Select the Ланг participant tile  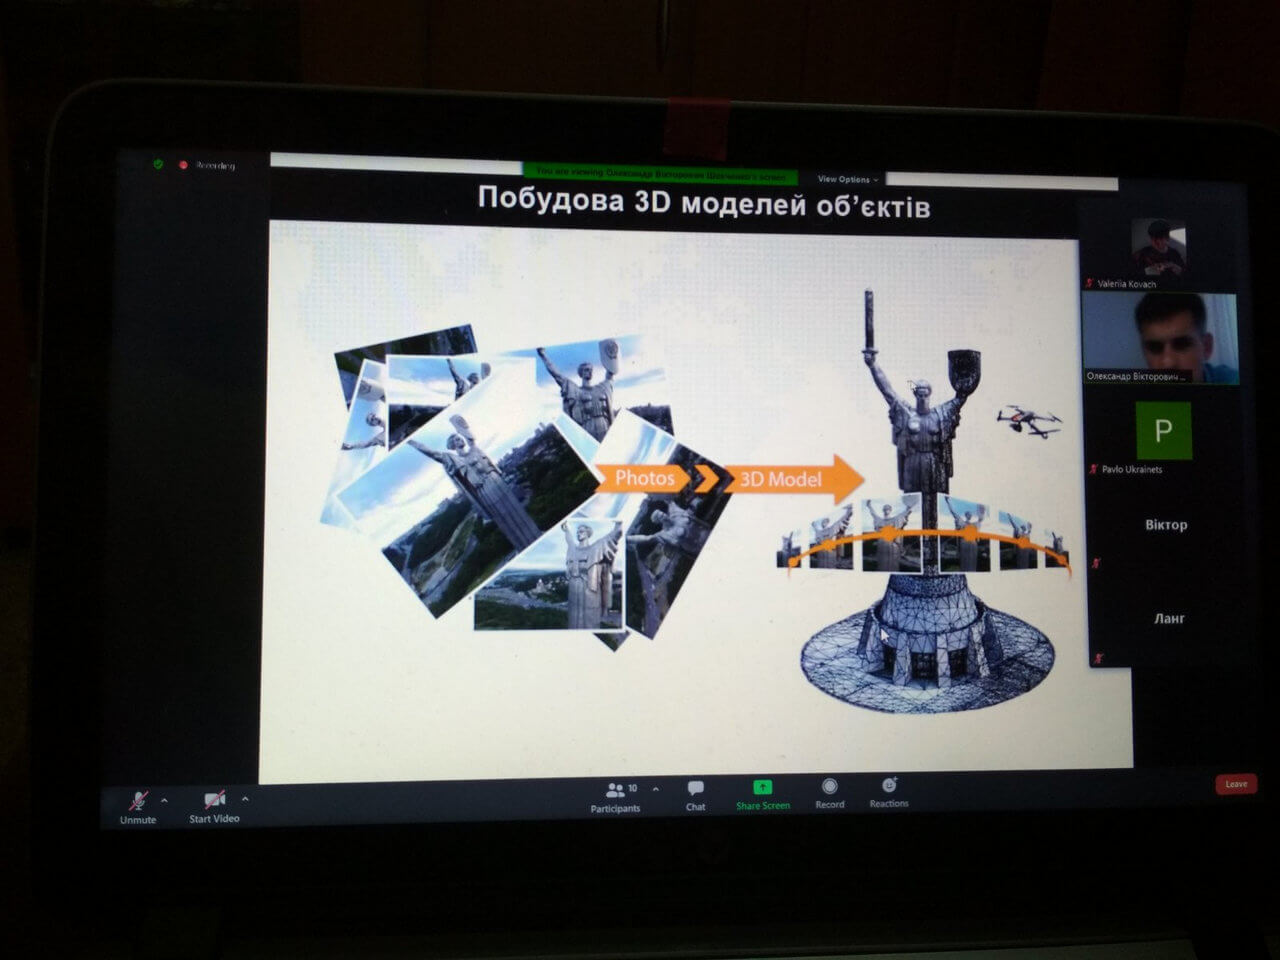(x=1168, y=619)
